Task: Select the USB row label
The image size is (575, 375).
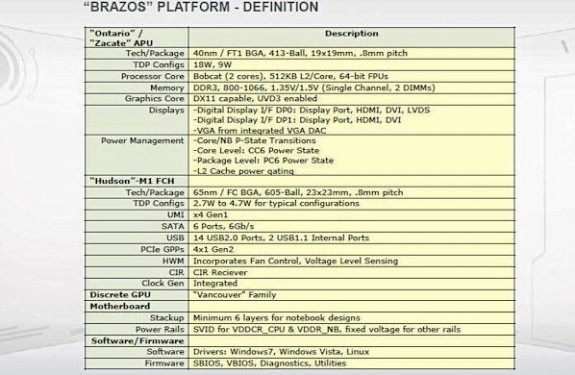Action: click(175, 238)
